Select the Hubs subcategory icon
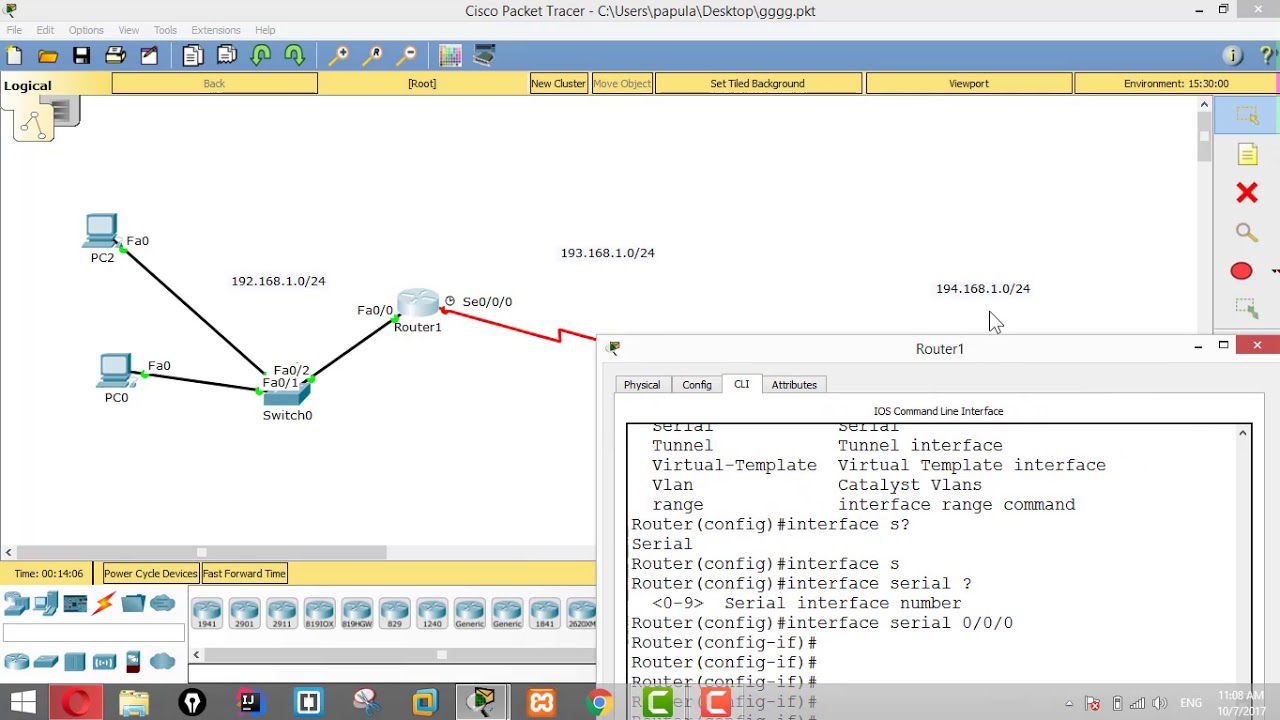The height and width of the screenshot is (720, 1280). (x=75, y=662)
